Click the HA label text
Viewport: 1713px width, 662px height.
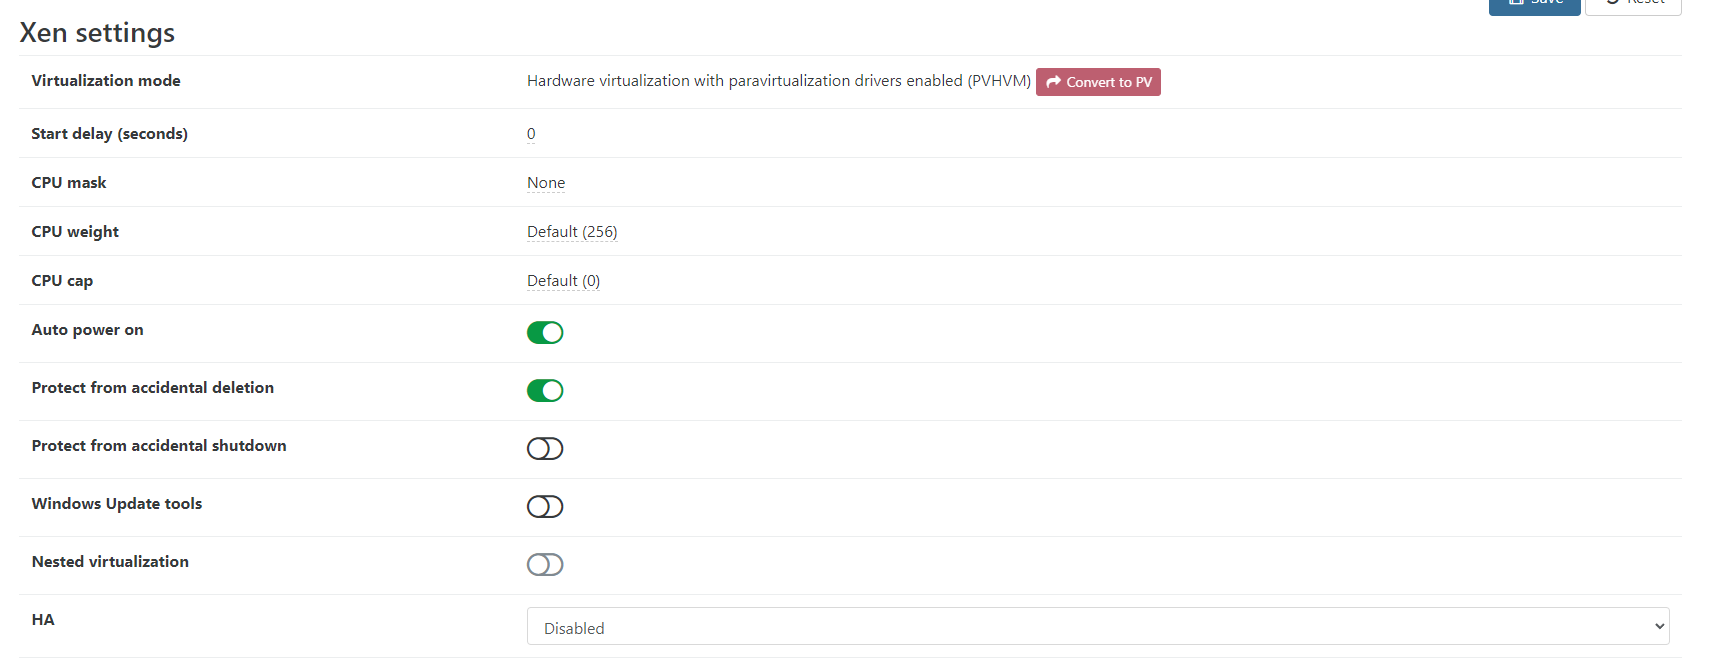pyautogui.click(x=43, y=620)
